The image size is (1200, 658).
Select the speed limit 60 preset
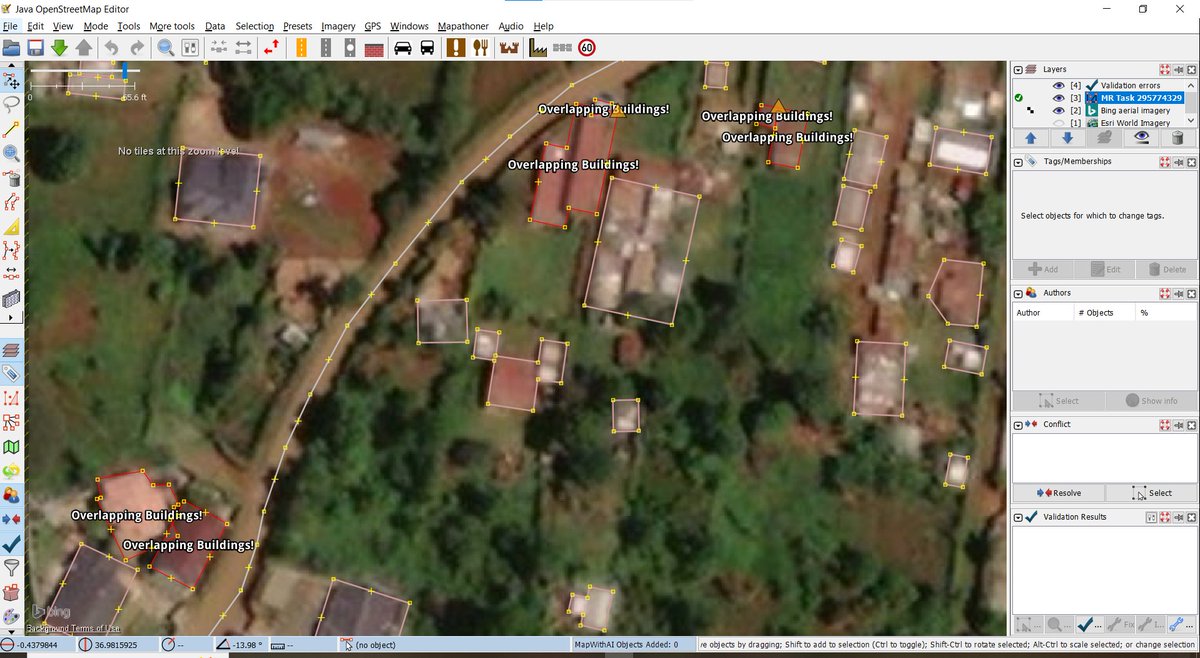coord(587,47)
